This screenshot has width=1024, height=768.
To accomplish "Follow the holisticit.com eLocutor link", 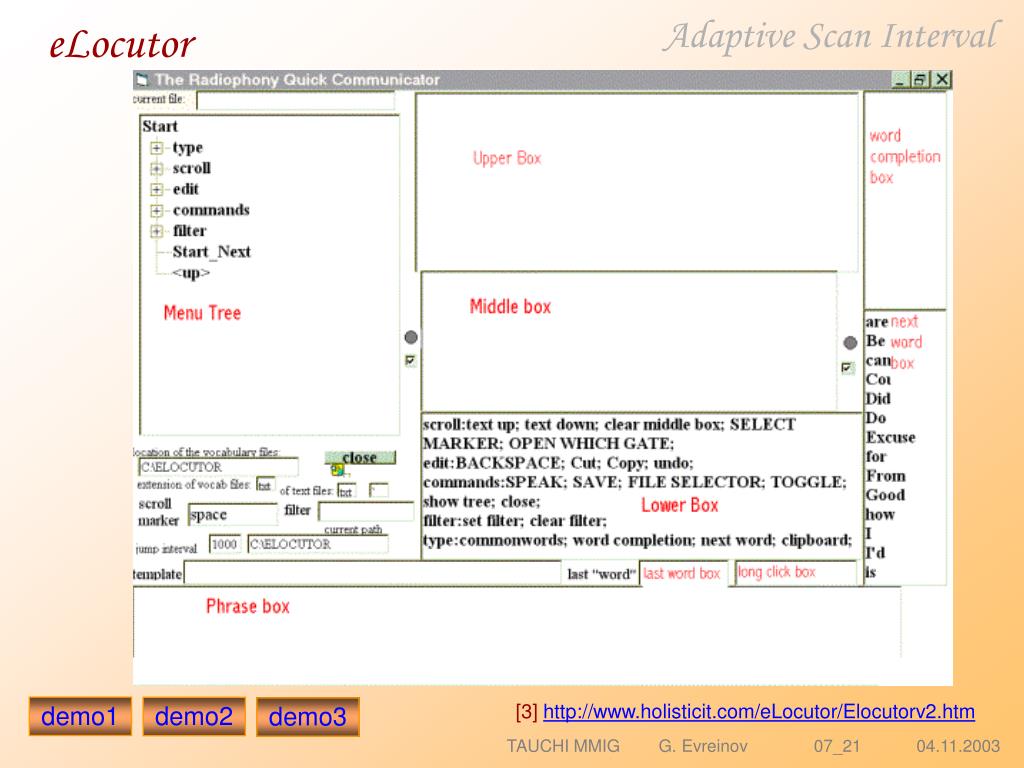I will [x=759, y=711].
